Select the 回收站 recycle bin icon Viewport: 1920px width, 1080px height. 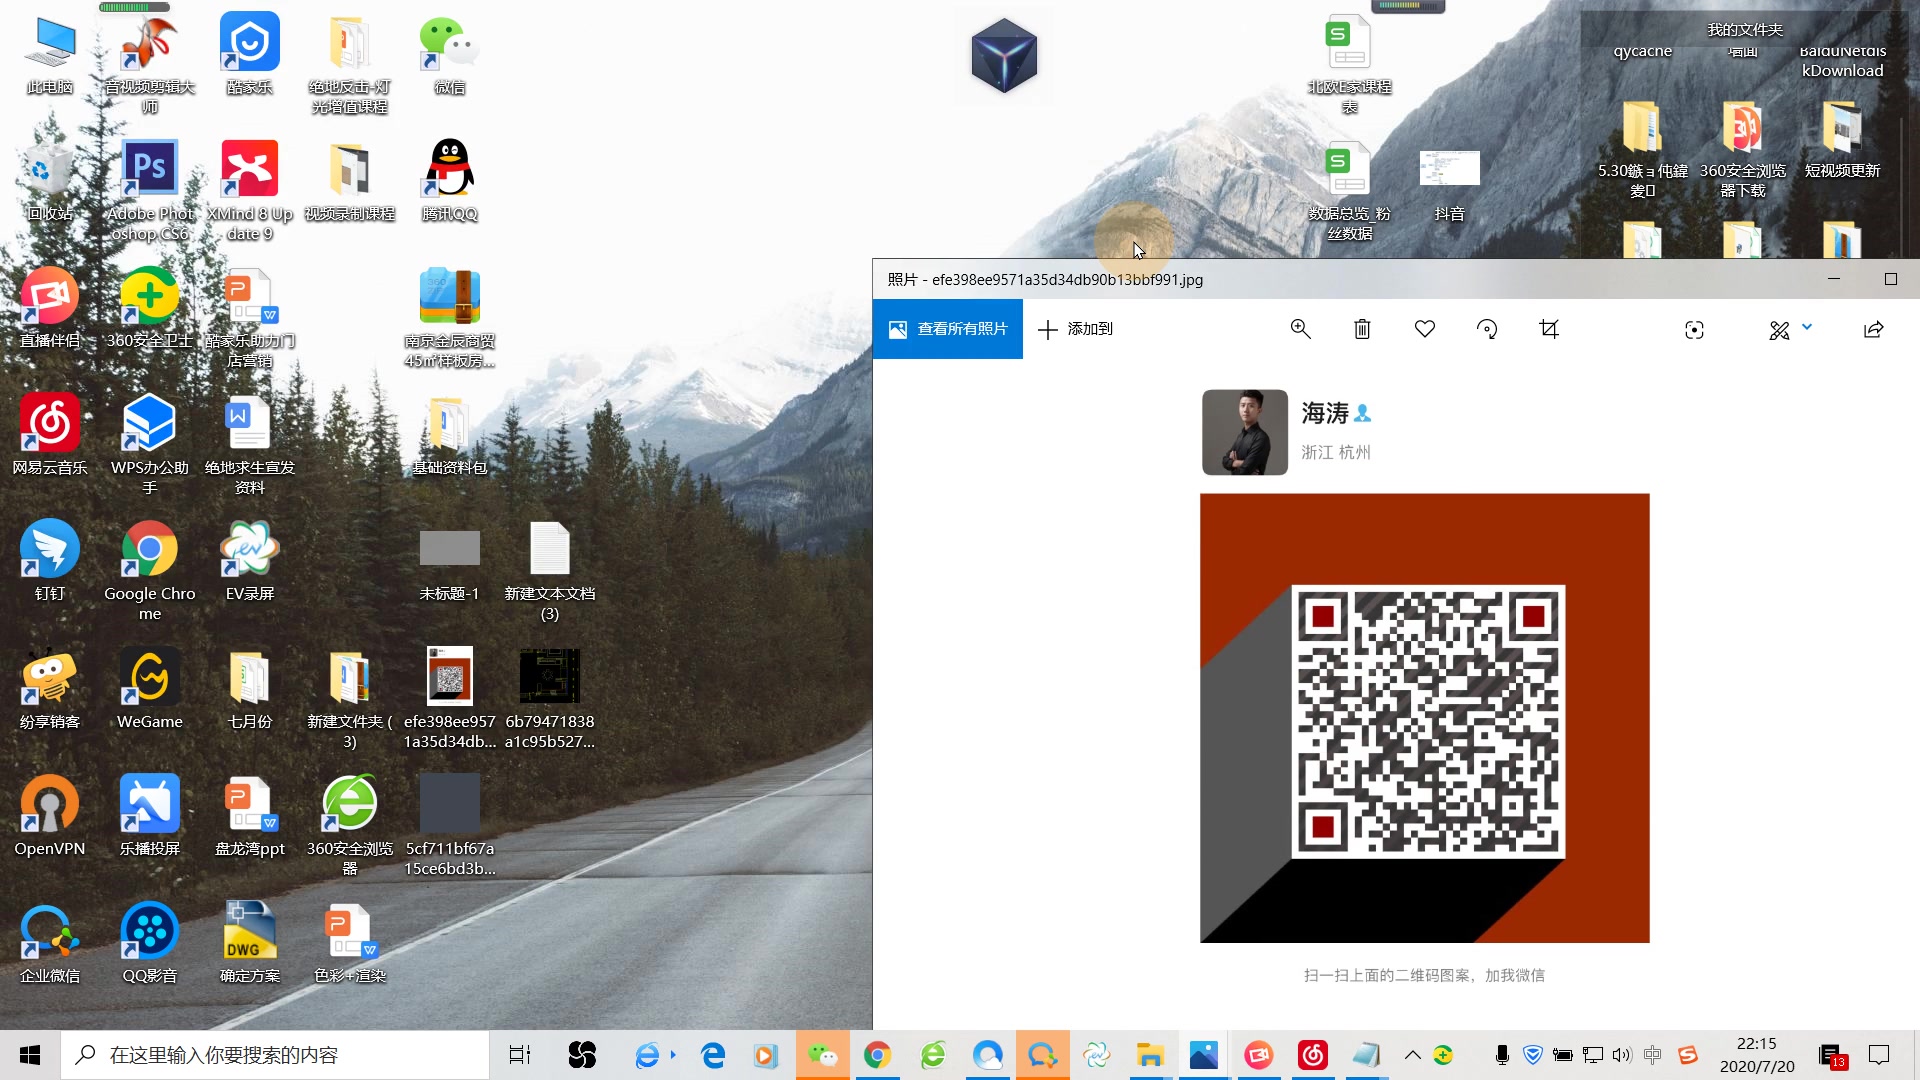50,180
